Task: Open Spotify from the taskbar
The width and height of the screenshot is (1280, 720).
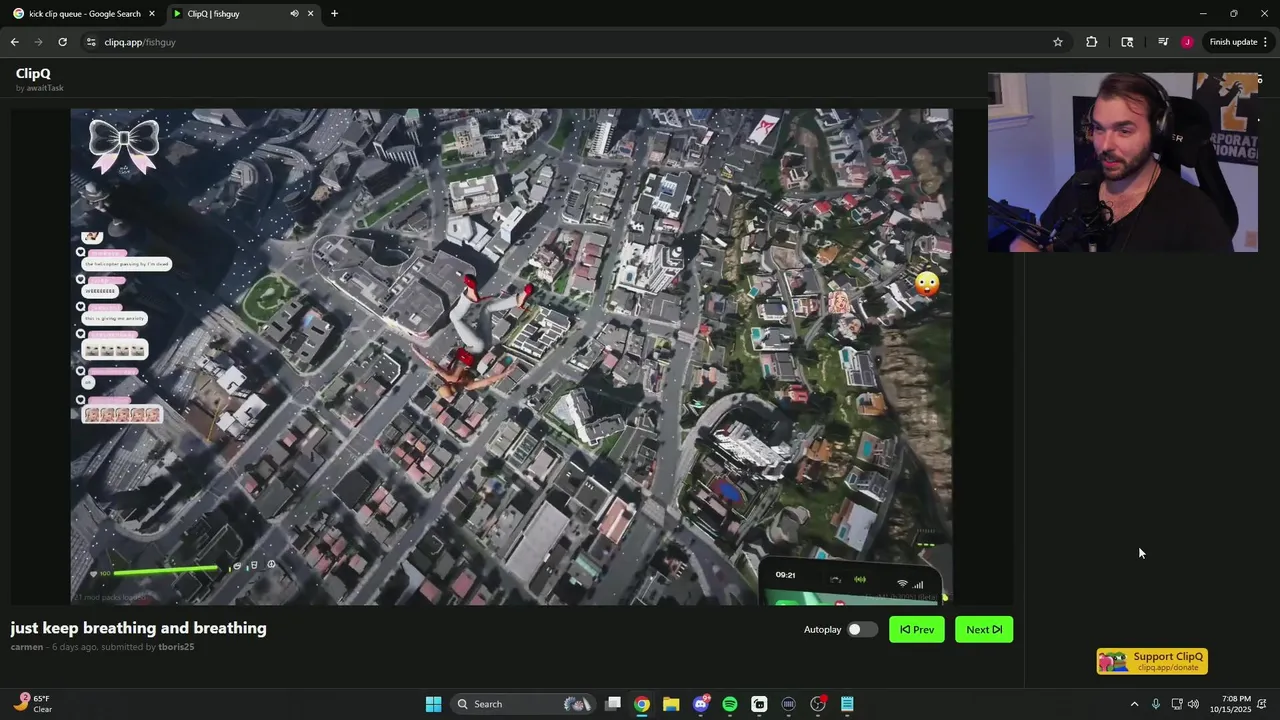Action: 730,704
